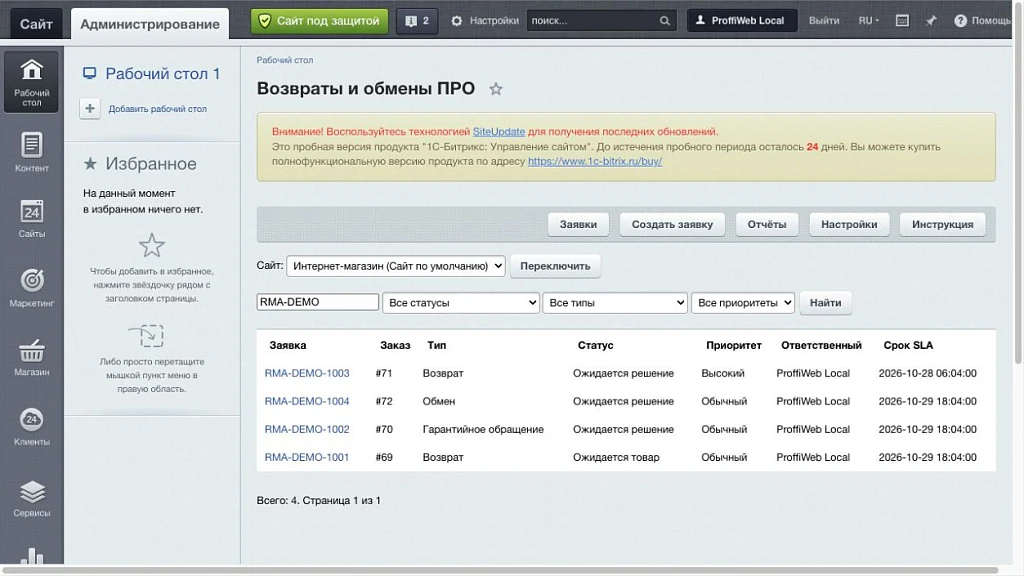Click order number #72 cell

(384, 401)
